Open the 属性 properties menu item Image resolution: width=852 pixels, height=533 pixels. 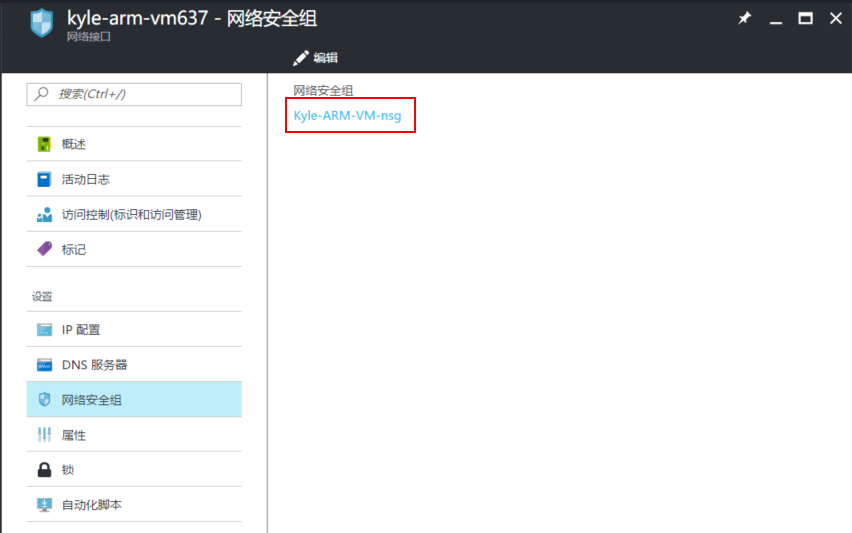pyautogui.click(x=74, y=435)
